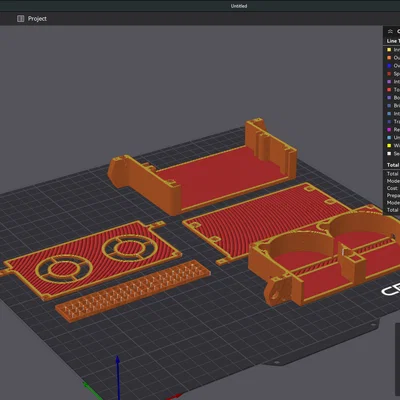Viewport: 400px width, 400px height.
Task: Click the collapse icon atop legend panel
Action: pos(390,31)
